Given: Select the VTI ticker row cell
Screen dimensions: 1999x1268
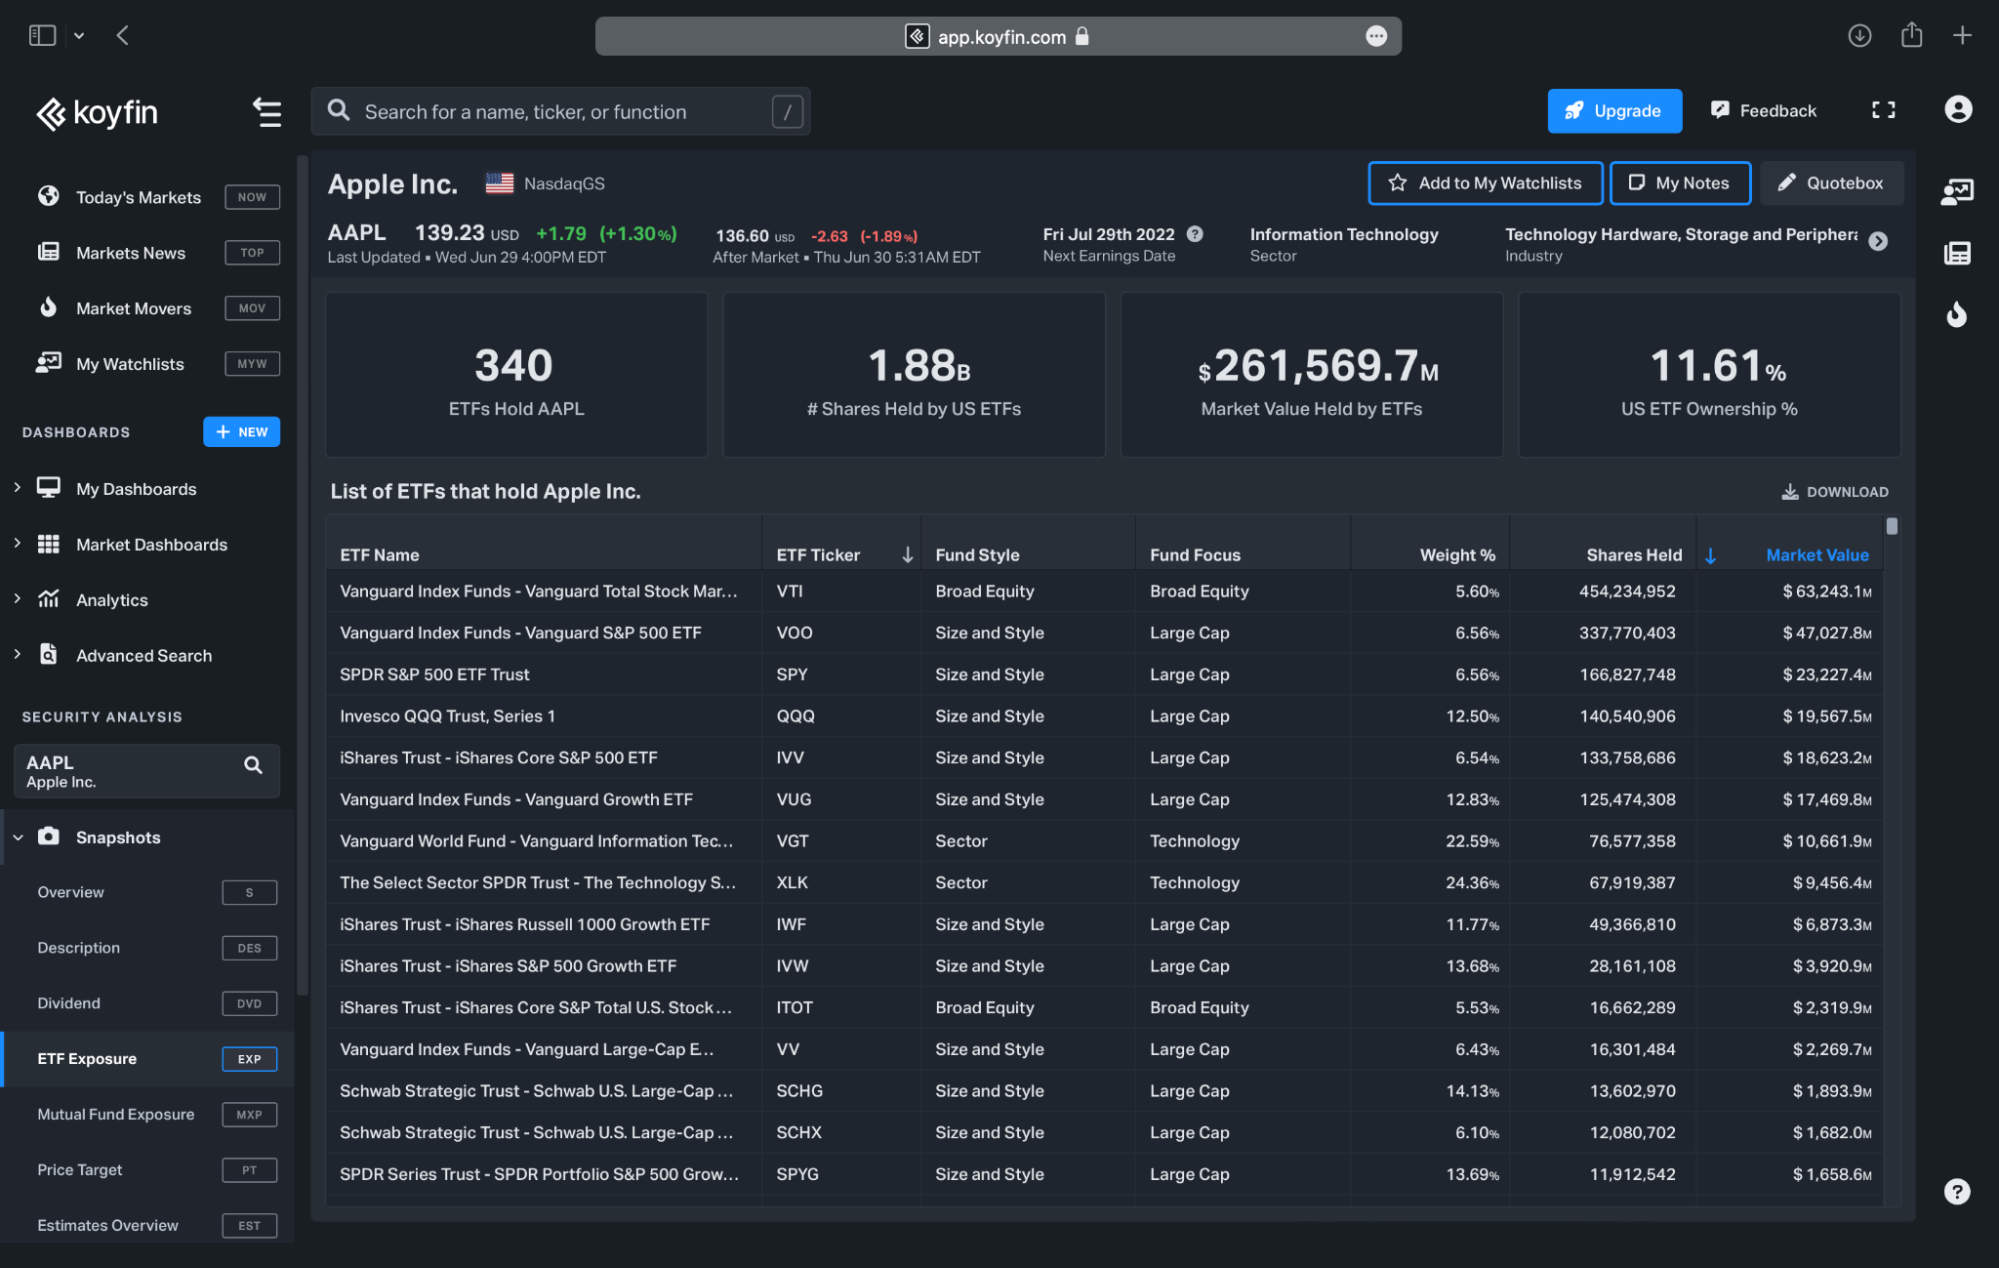Looking at the screenshot, I should point(841,591).
